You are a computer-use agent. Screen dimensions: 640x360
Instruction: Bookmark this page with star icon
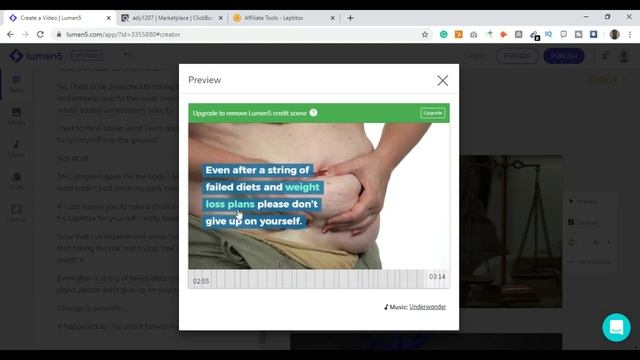pyautogui.click(x=425, y=35)
